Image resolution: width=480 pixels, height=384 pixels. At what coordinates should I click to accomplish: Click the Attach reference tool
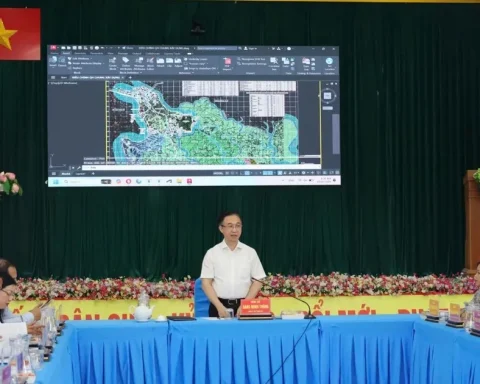click(x=161, y=62)
